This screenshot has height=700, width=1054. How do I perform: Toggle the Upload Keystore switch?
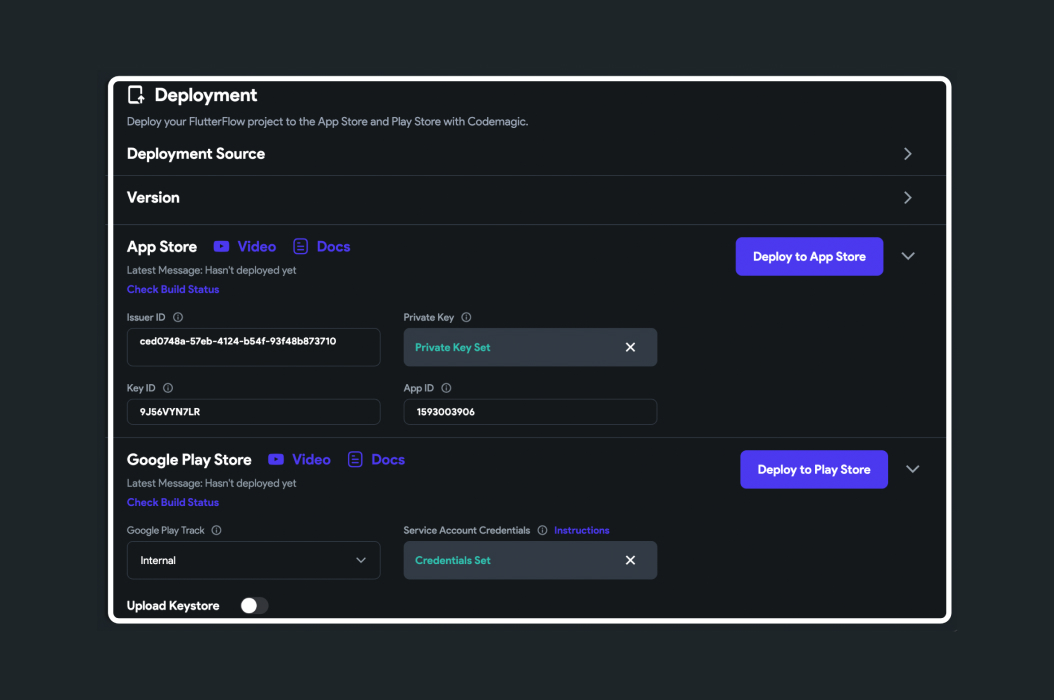click(x=254, y=606)
